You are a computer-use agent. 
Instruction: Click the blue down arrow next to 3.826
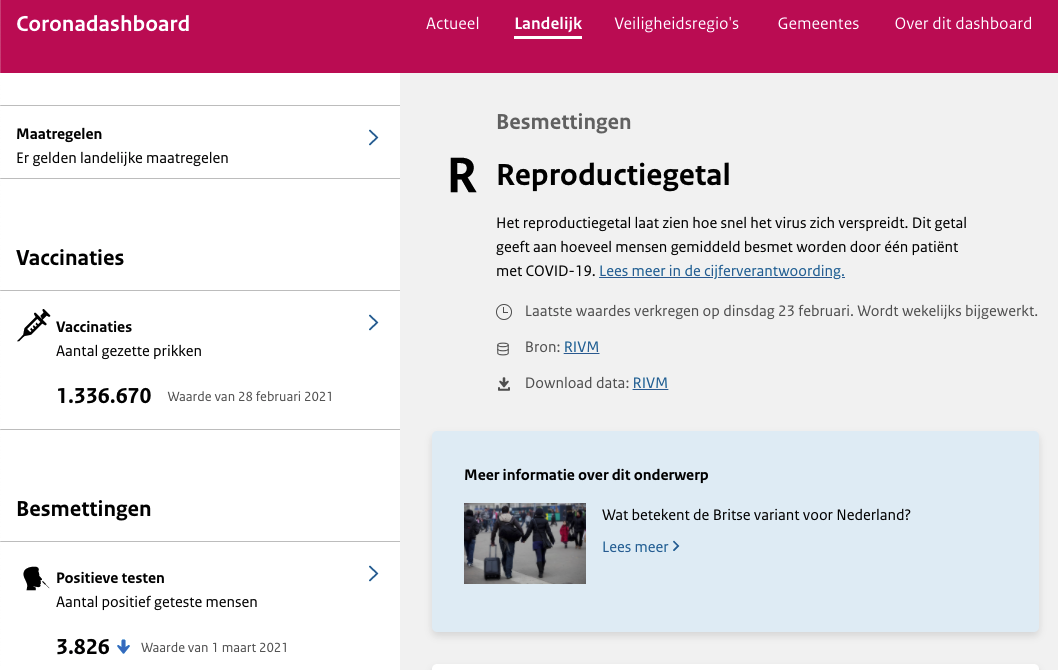124,647
